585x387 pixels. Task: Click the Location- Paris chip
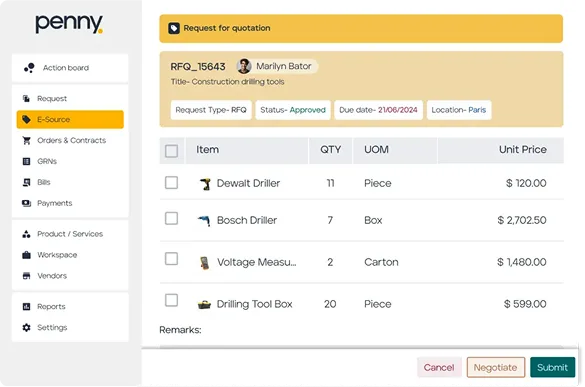(x=459, y=110)
